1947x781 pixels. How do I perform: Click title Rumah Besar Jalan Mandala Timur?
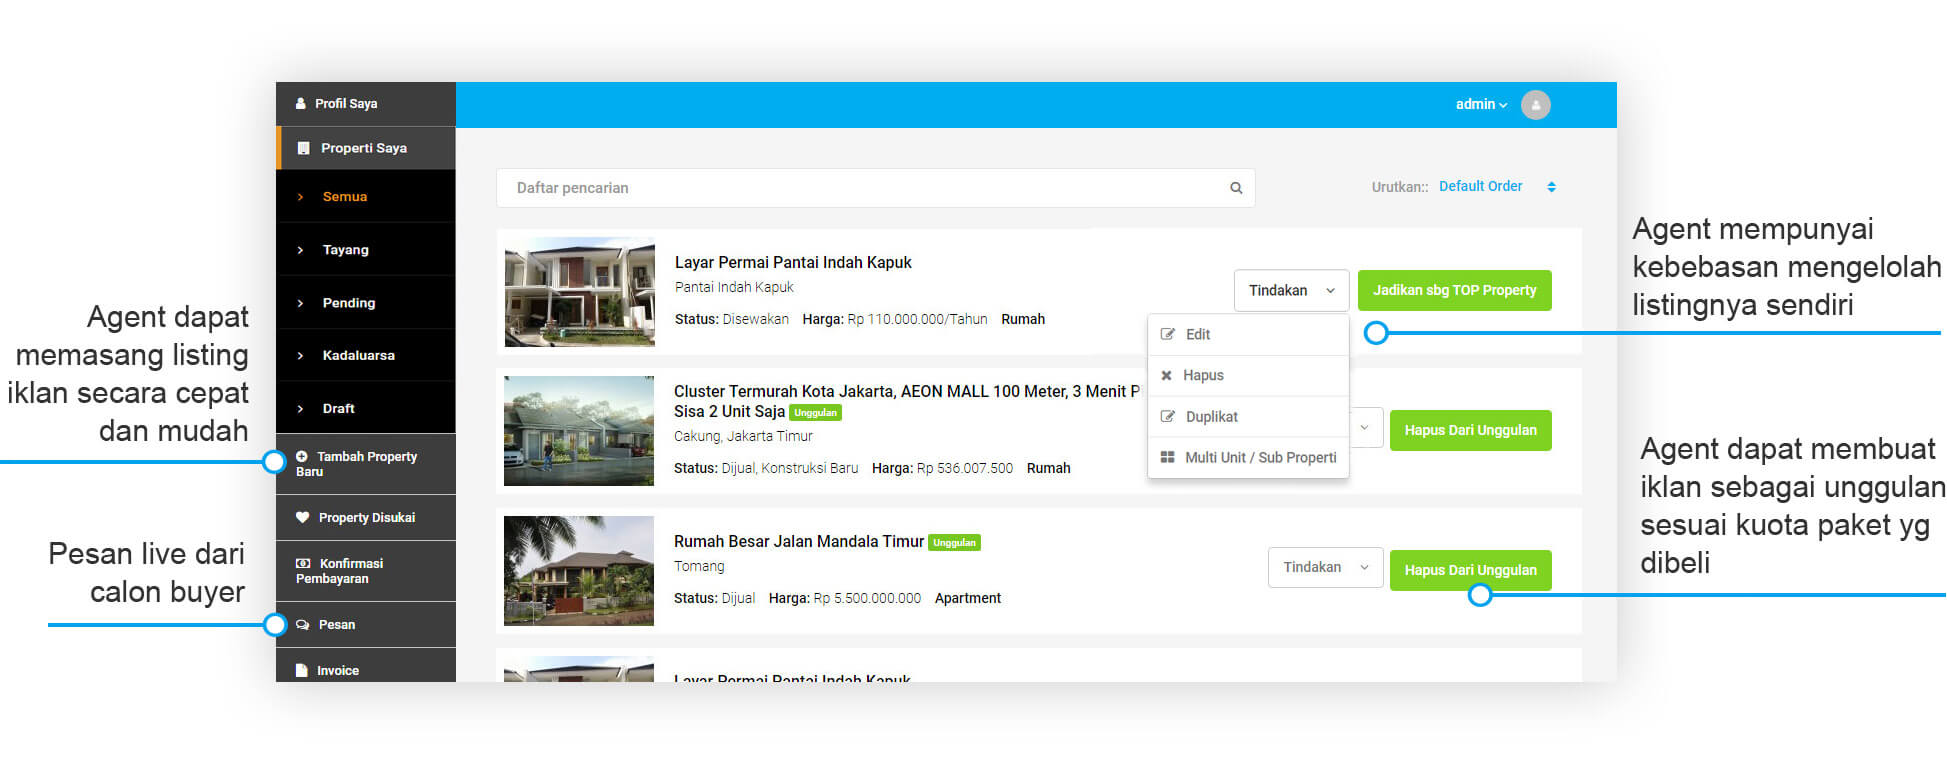click(x=799, y=541)
